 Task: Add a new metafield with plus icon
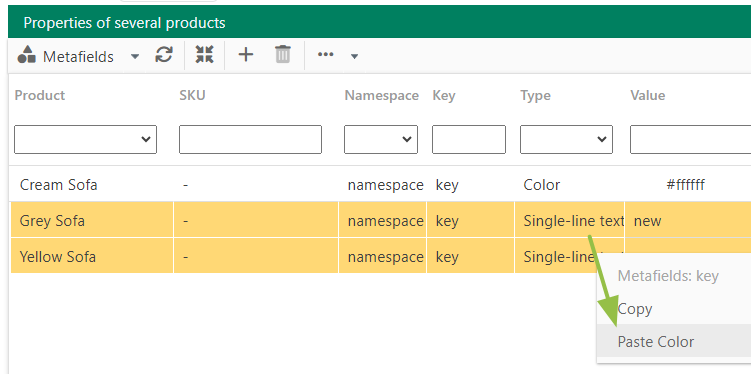pos(246,55)
